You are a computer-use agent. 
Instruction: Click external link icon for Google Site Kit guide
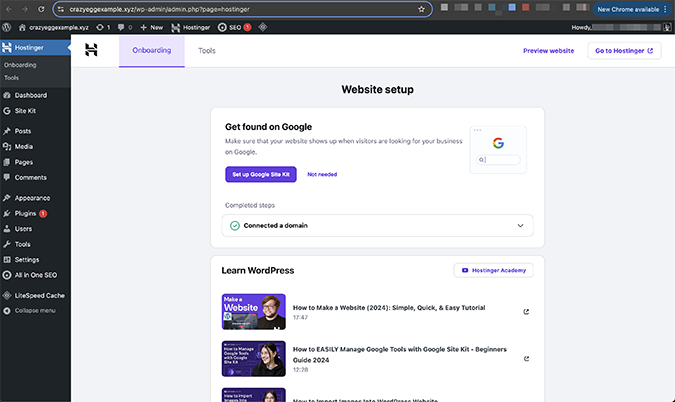[526, 359]
